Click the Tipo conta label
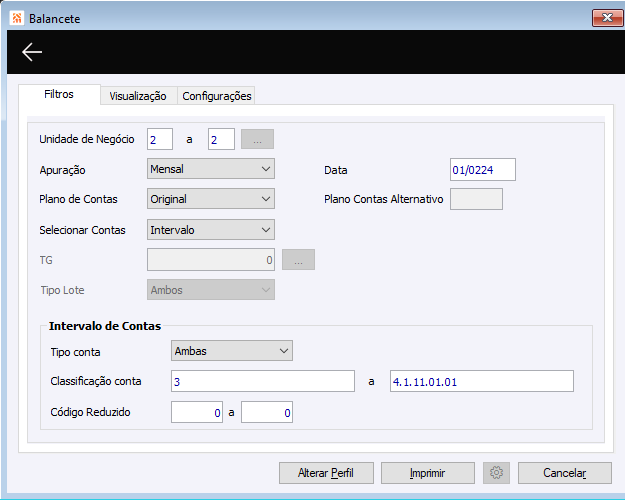Viewport: 625px width, 500px height. coord(75,352)
